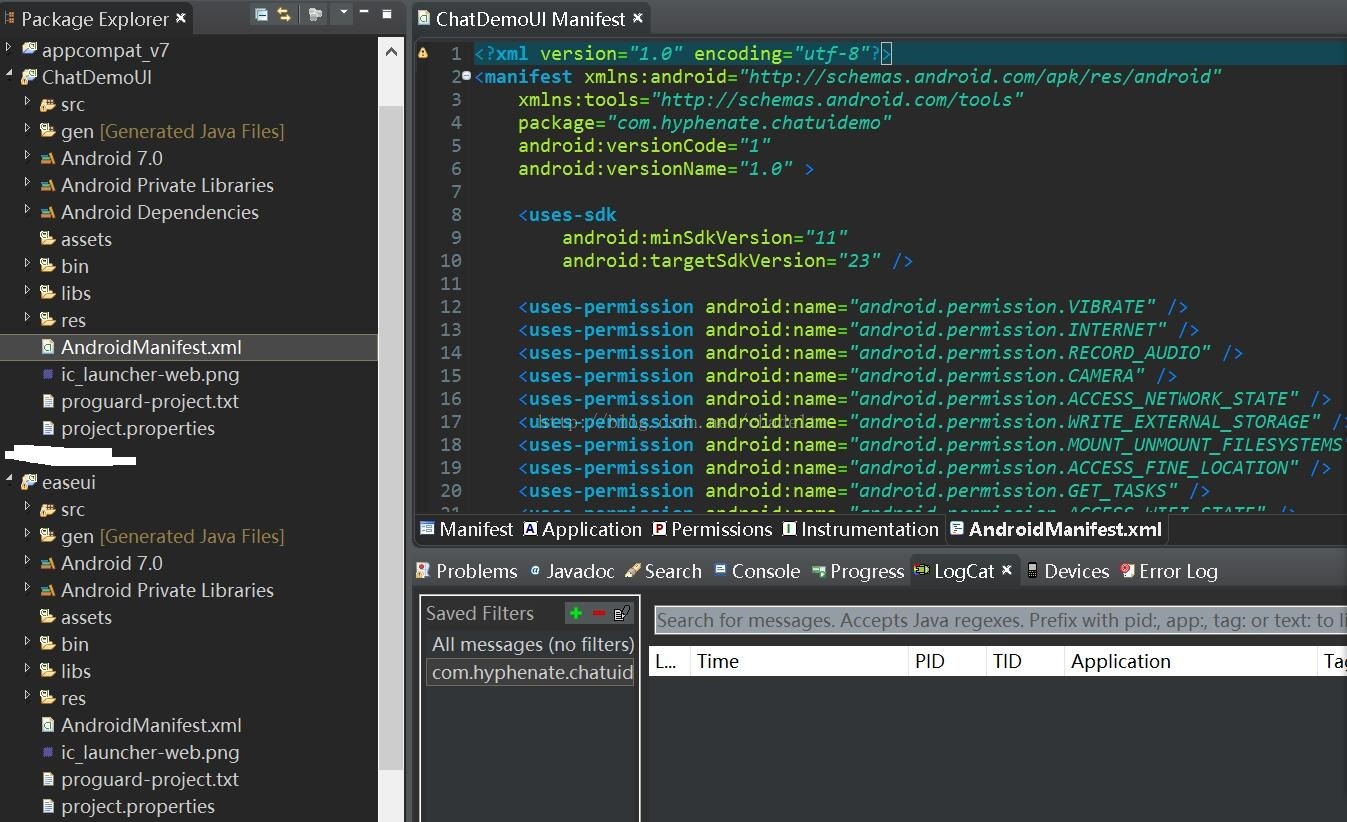Click the working set focus icon
Viewport: 1347px width, 822px height.
tap(315, 14)
